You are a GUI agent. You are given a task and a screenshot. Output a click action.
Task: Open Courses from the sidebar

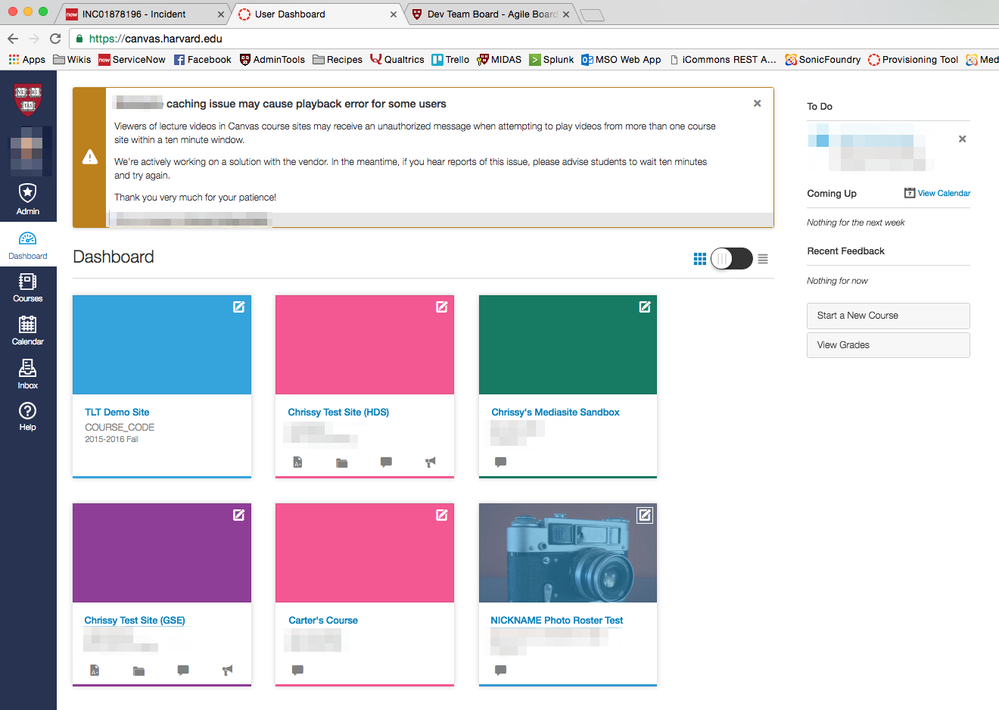pyautogui.click(x=28, y=287)
